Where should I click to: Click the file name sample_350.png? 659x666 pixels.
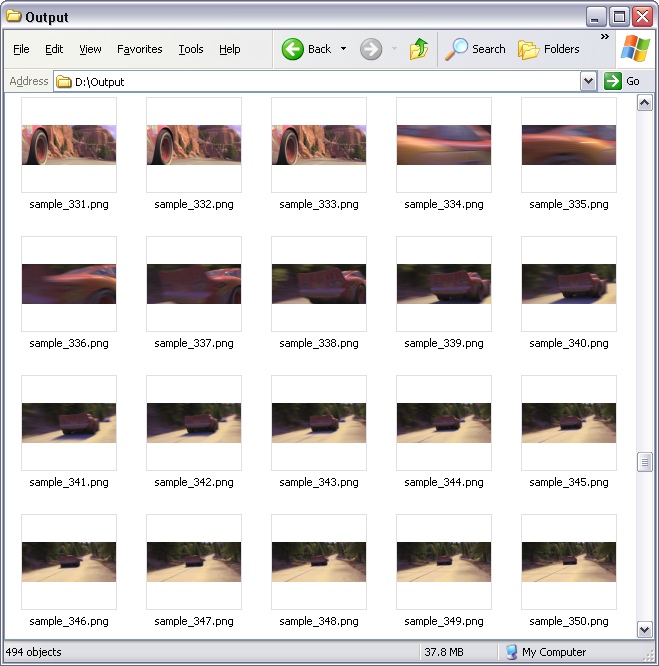coord(569,621)
